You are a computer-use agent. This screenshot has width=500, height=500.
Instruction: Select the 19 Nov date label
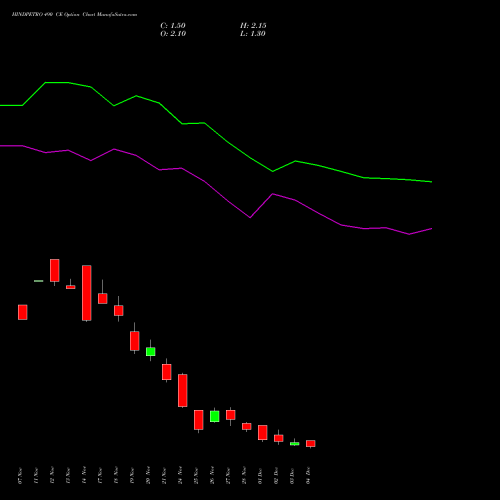pyautogui.click(x=132, y=476)
